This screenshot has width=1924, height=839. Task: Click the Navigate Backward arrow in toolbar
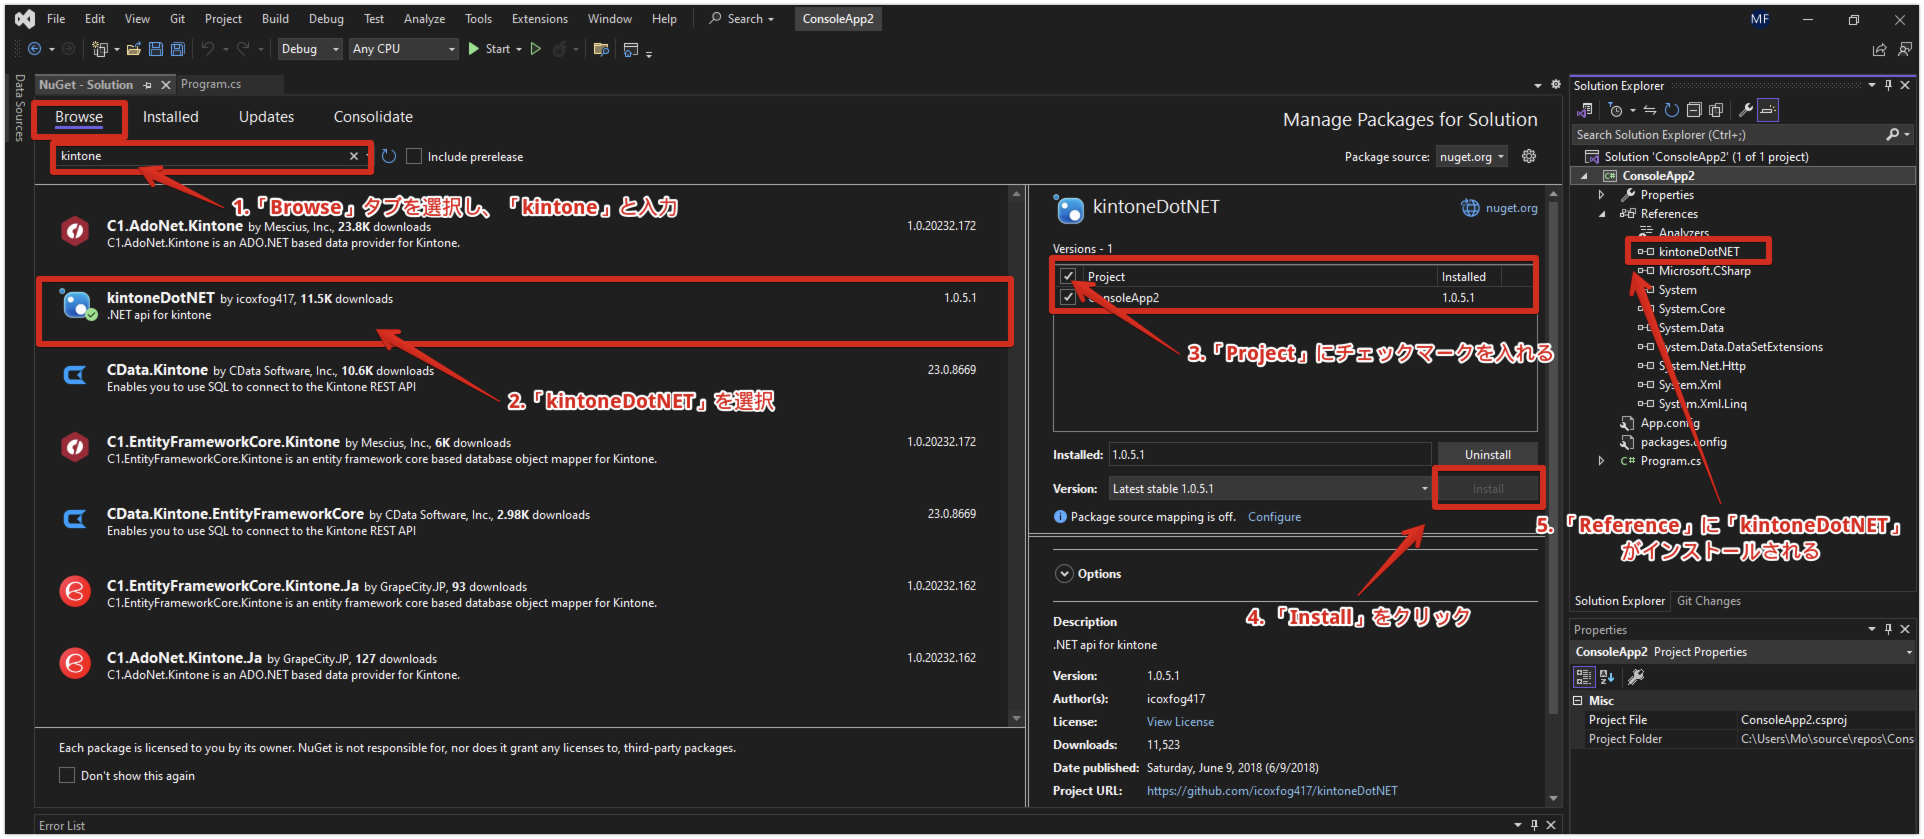click(35, 49)
